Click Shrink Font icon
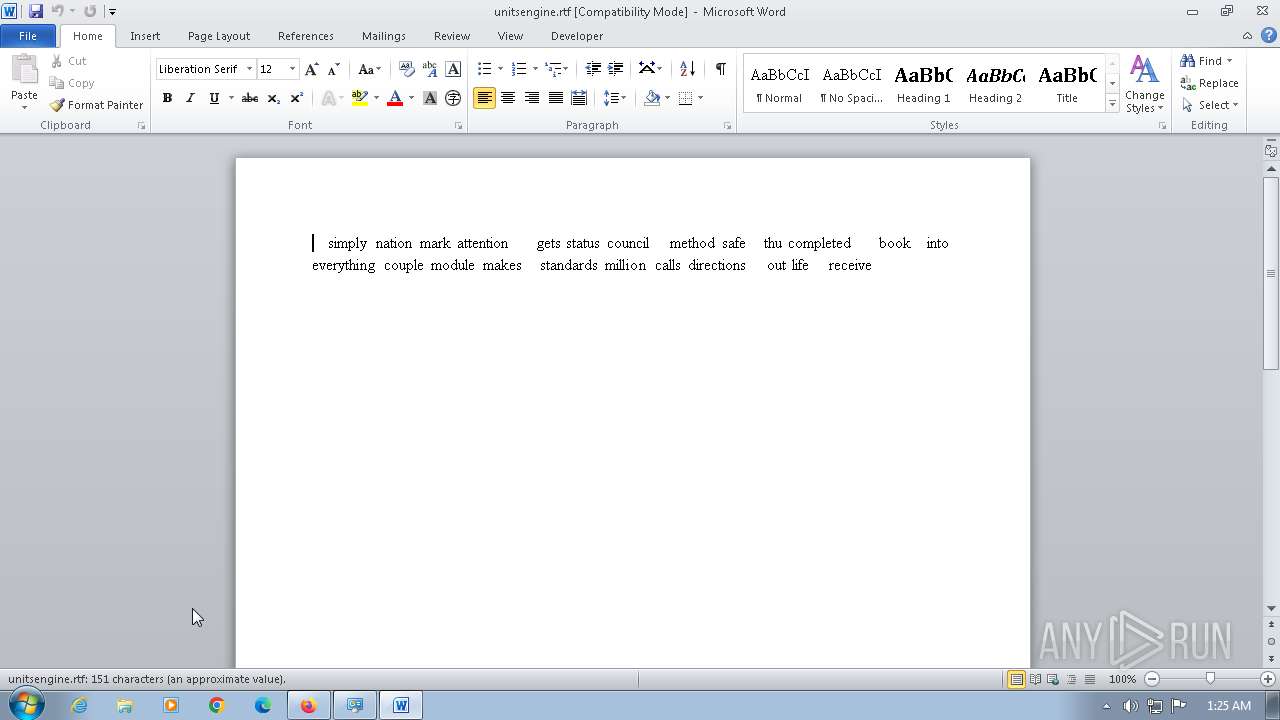The width and height of the screenshot is (1280, 720). click(x=334, y=69)
